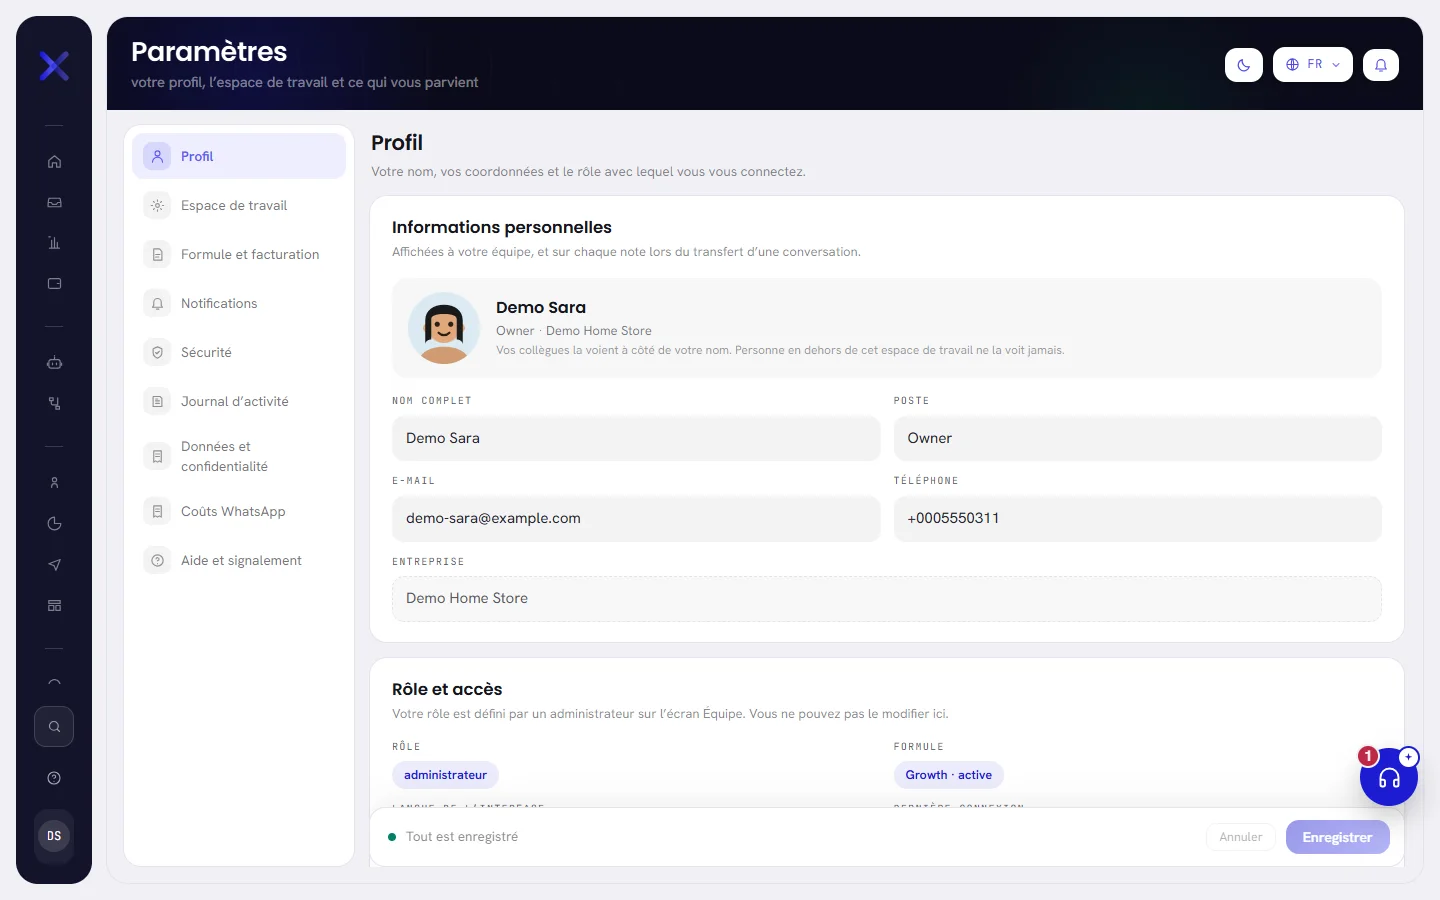Open Données et confidentialité section
The height and width of the screenshot is (900, 1440).
(x=239, y=457)
